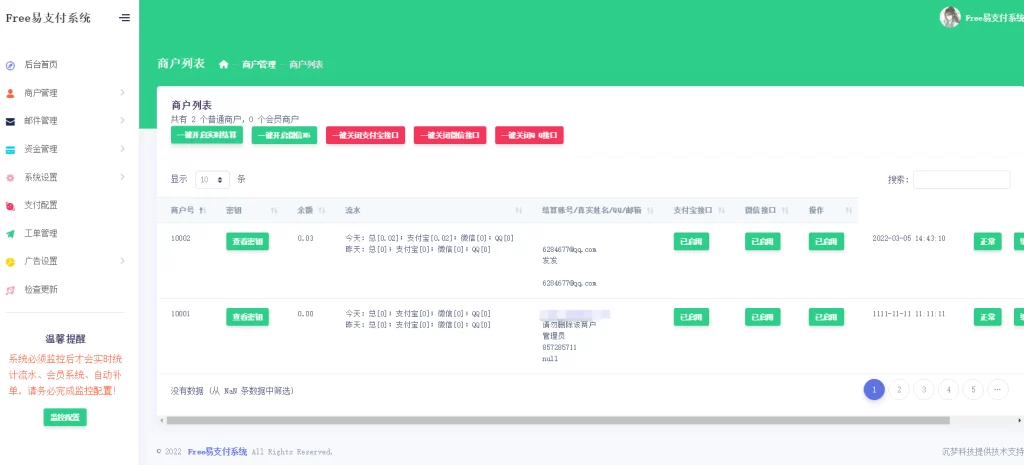
Task: Sort table by 微信接口 column arrows
Action: [784, 210]
